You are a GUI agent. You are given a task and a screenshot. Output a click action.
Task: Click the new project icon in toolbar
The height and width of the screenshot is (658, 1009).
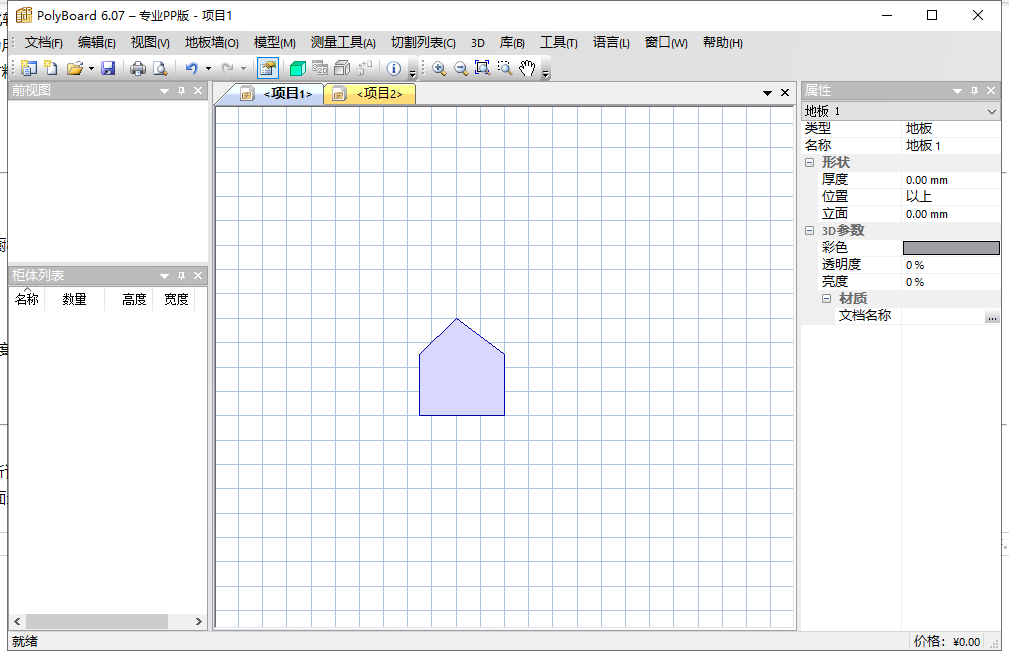pos(29,68)
